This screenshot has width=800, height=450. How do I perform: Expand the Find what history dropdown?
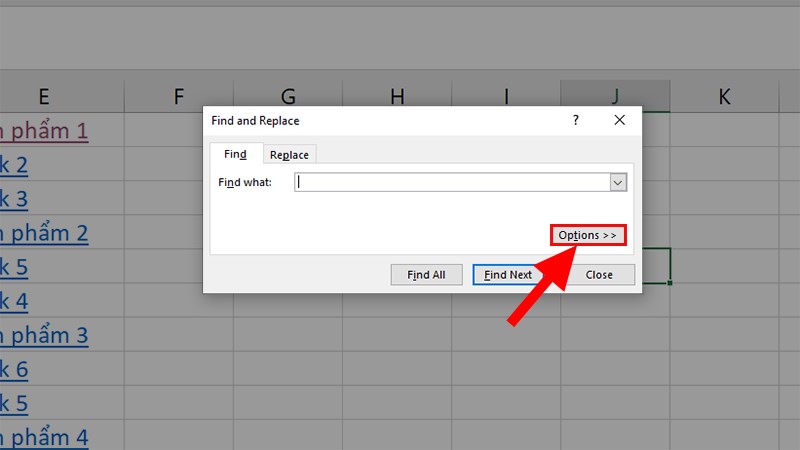tap(618, 182)
